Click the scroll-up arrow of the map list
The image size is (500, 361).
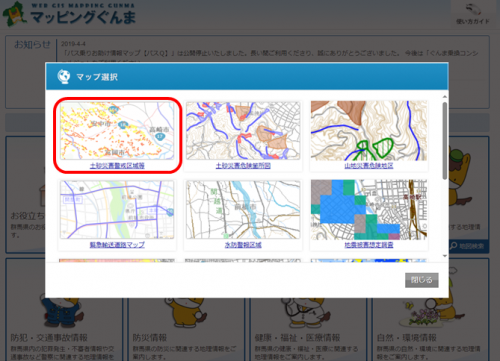tap(445, 97)
